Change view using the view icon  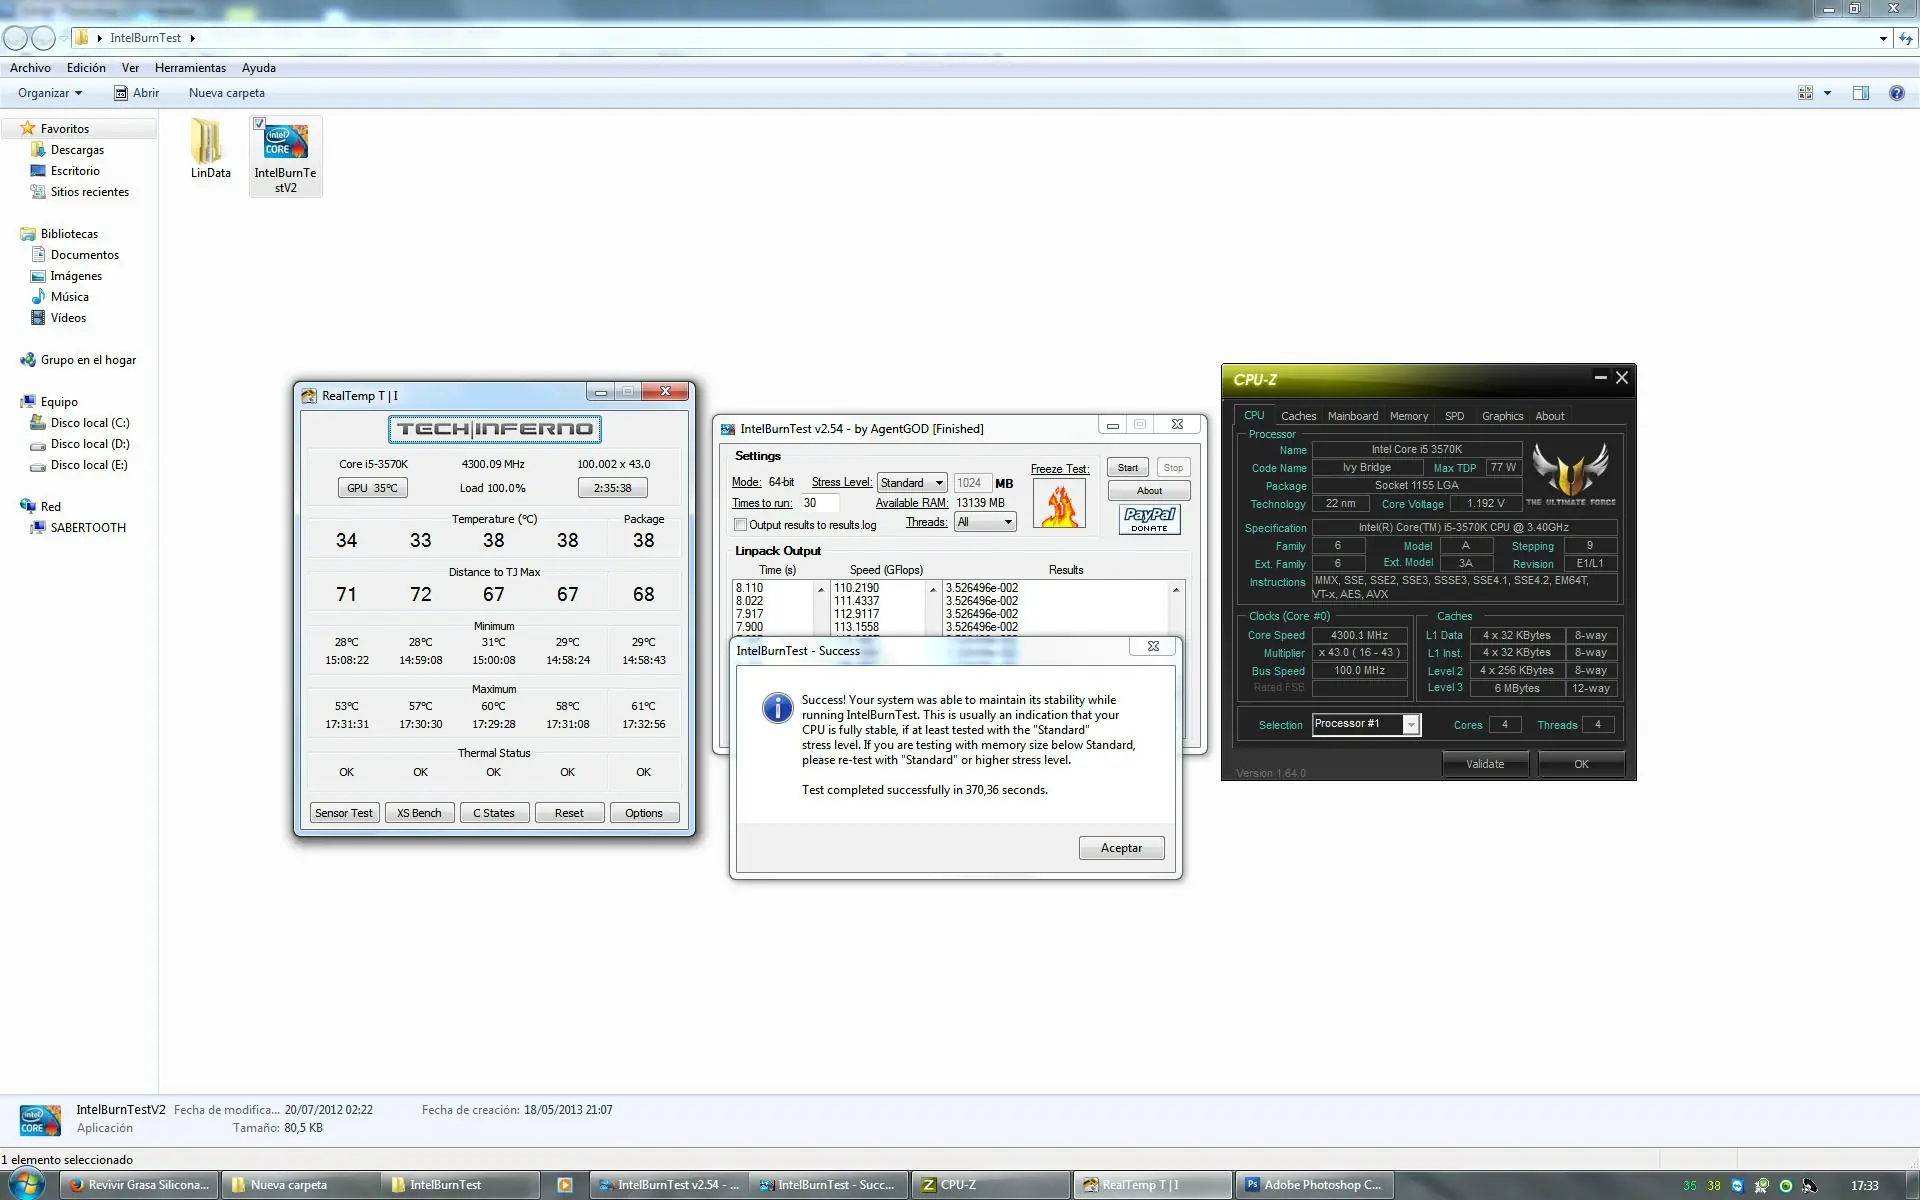[1805, 93]
